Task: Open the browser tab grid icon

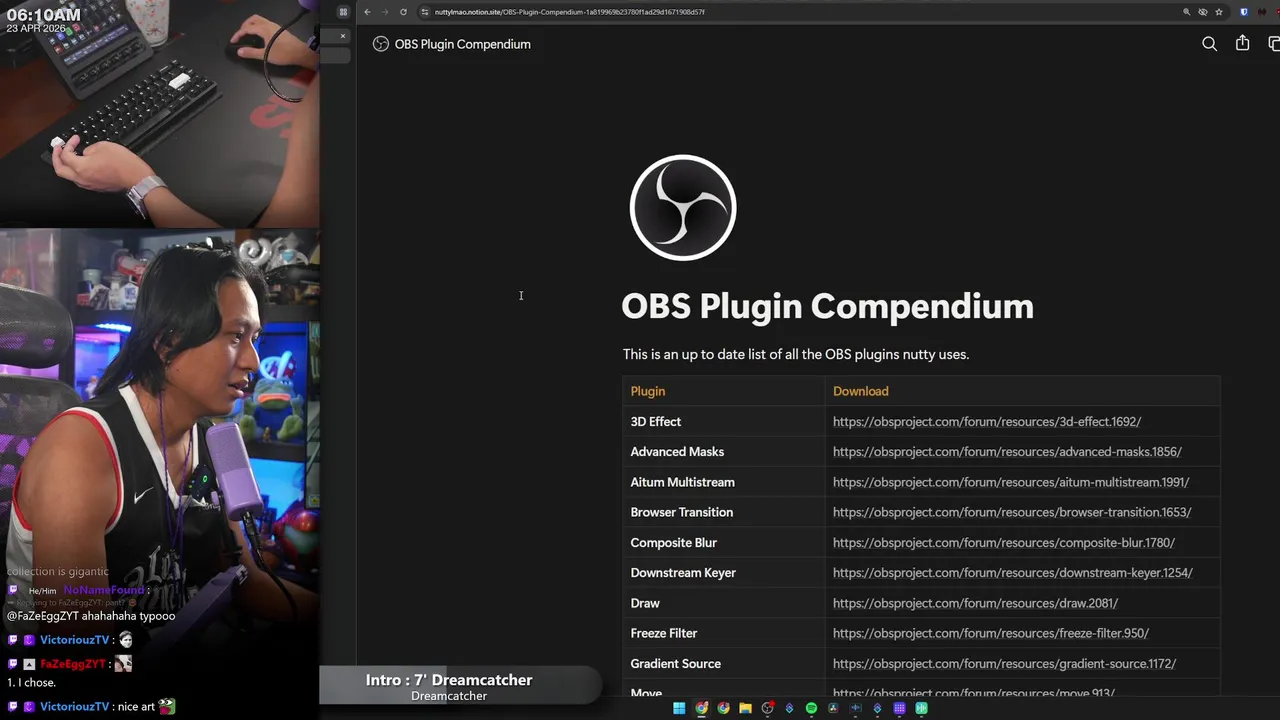Action: pyautogui.click(x=343, y=12)
